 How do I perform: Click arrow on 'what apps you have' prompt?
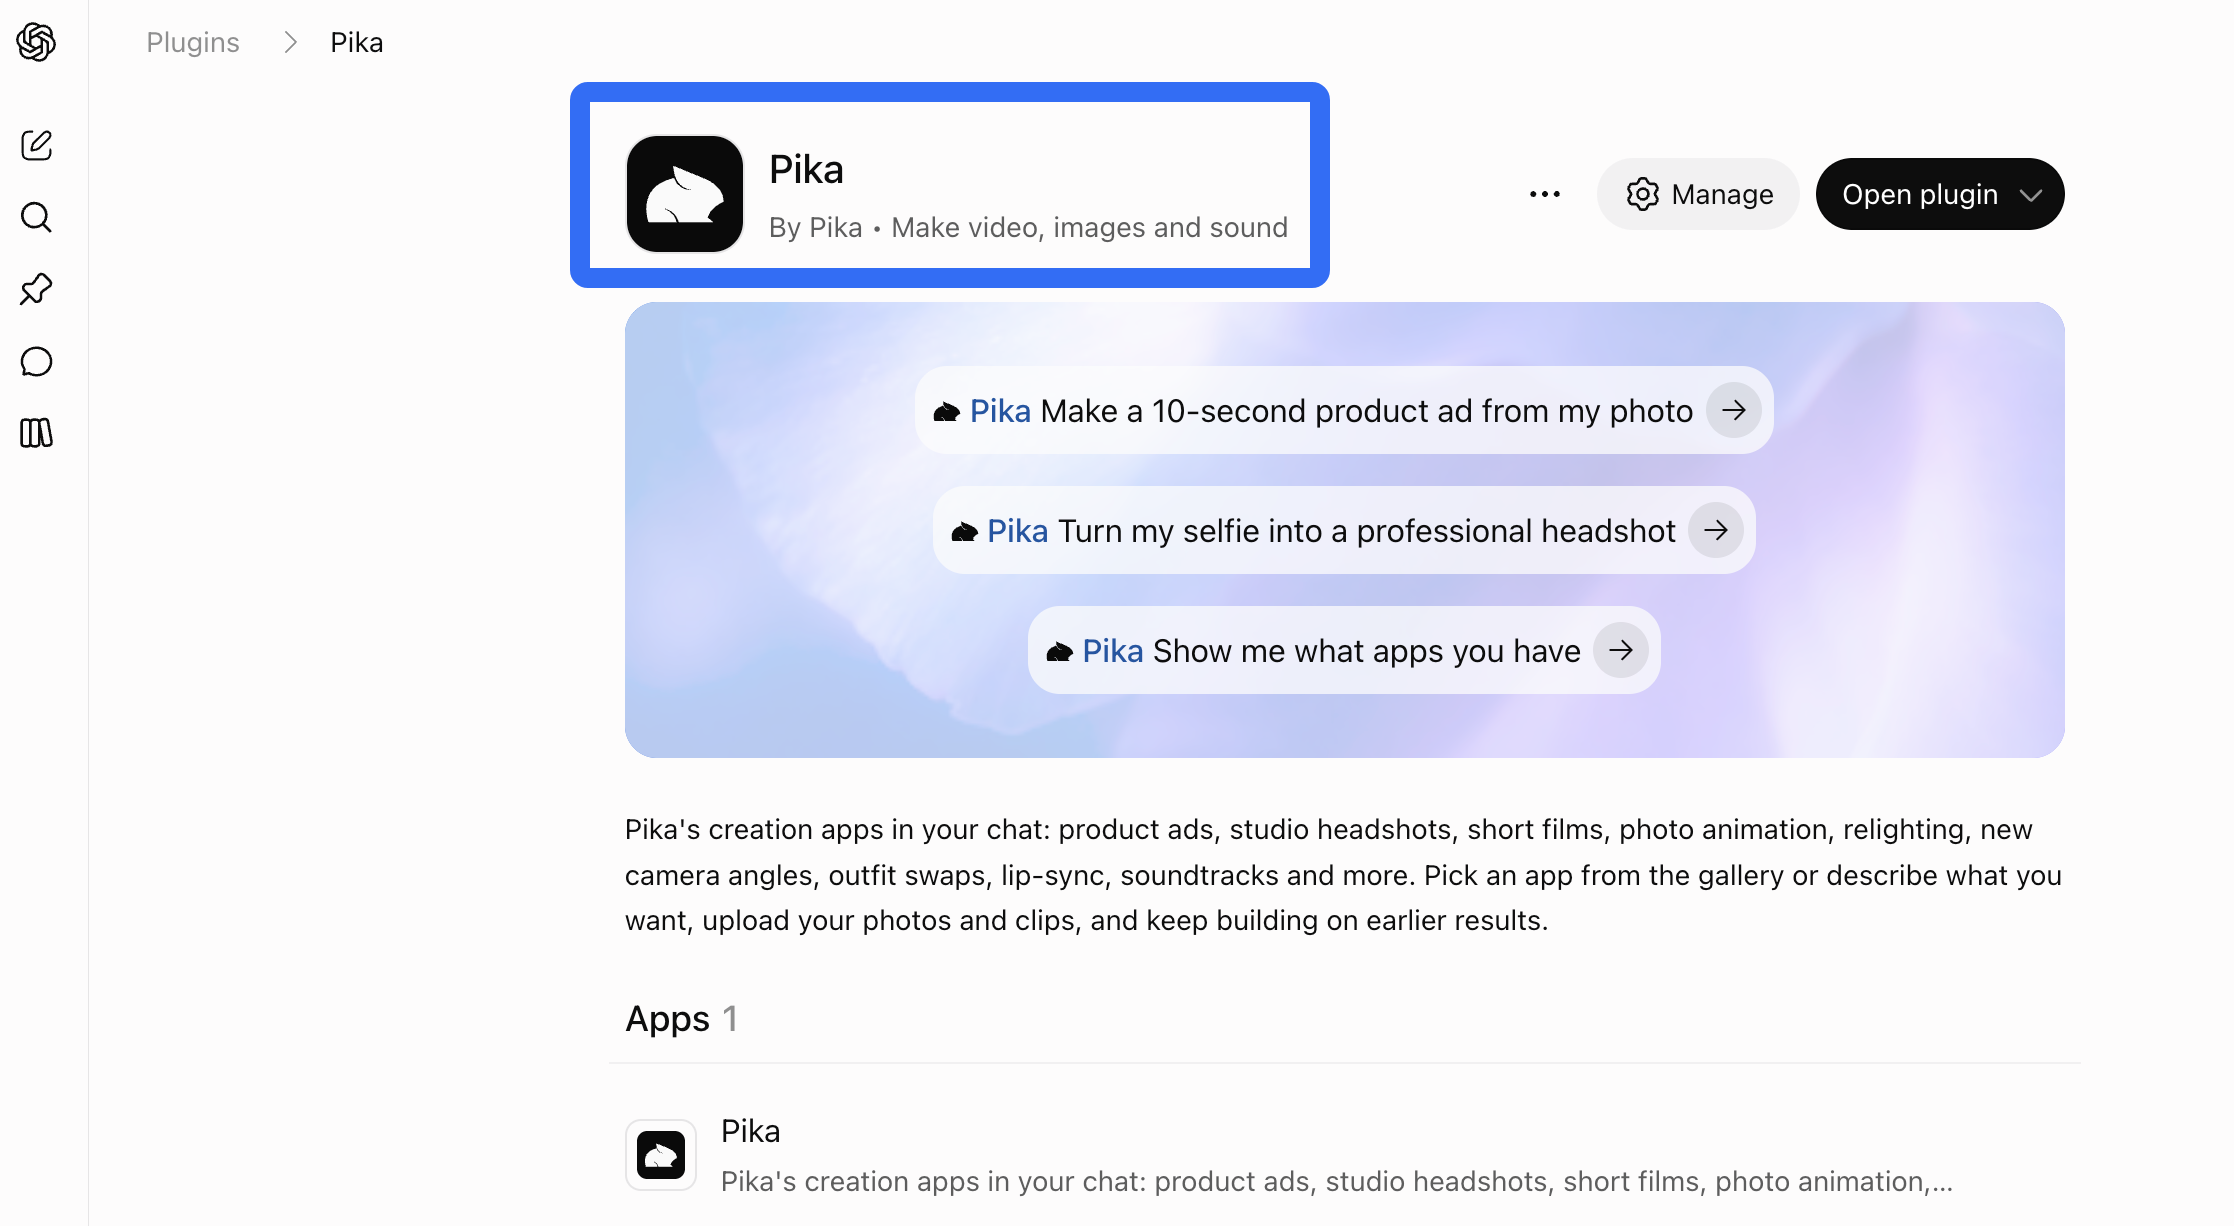(1621, 650)
